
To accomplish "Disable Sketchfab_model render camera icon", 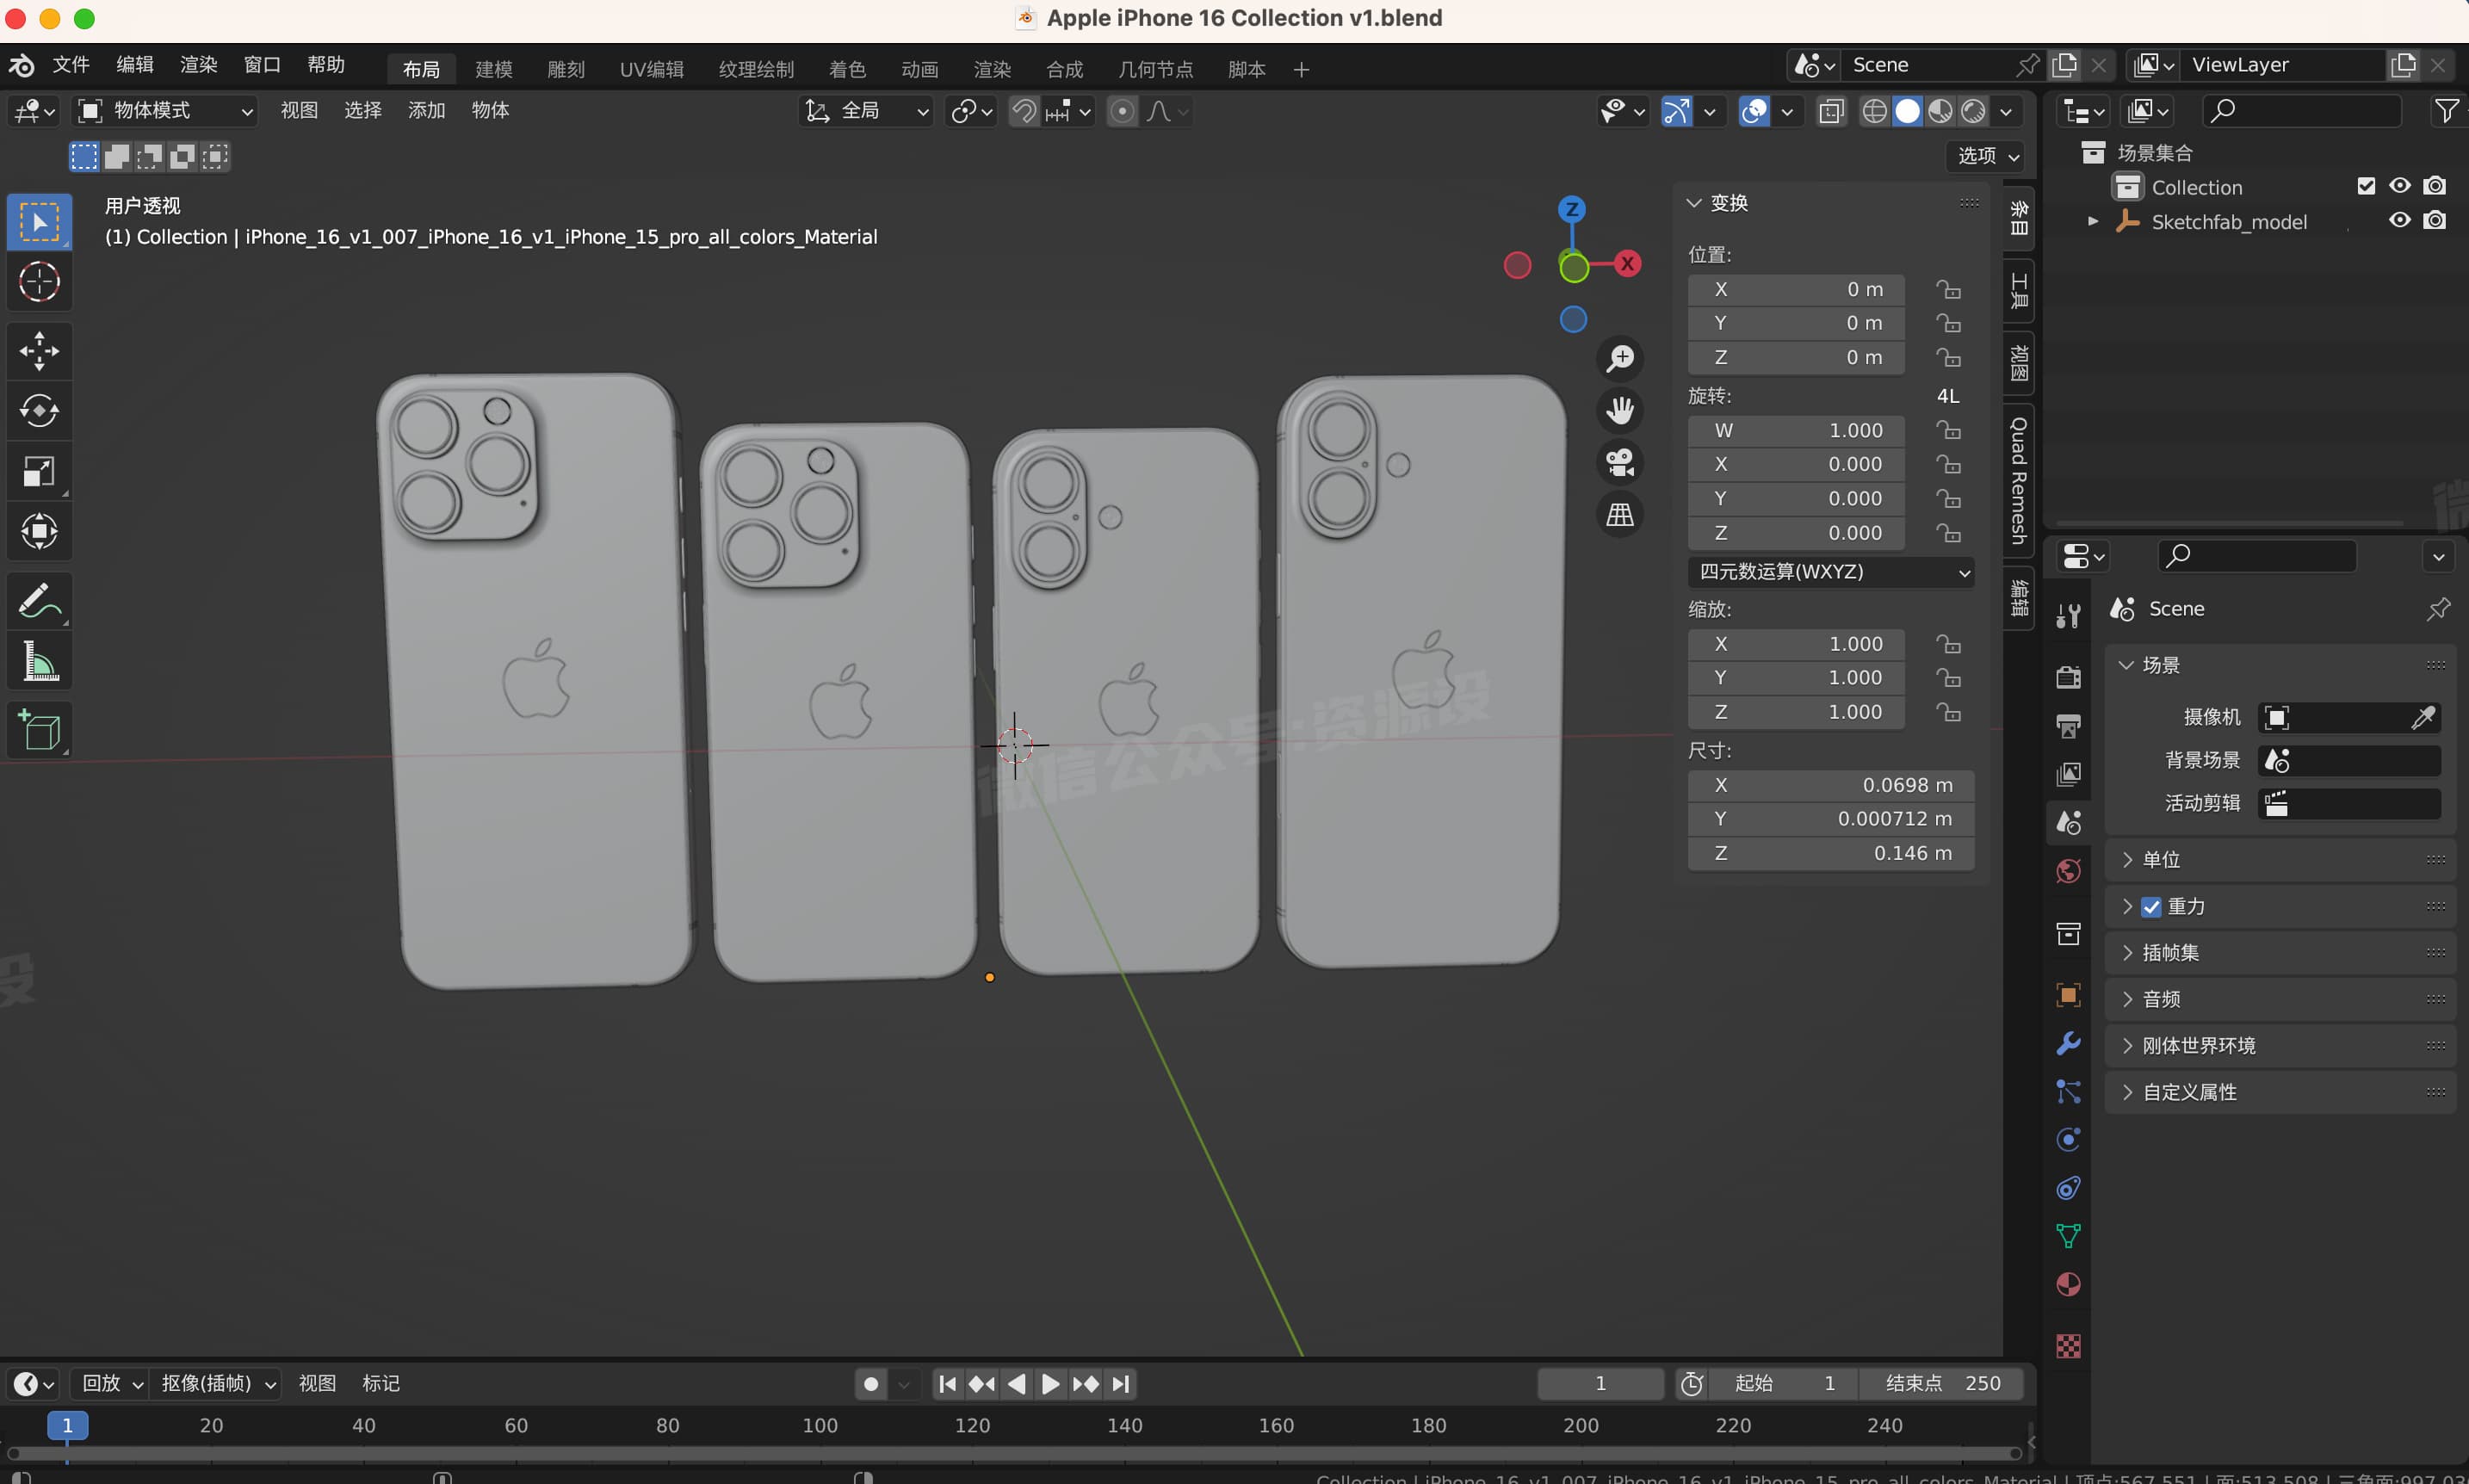I will [2435, 220].
